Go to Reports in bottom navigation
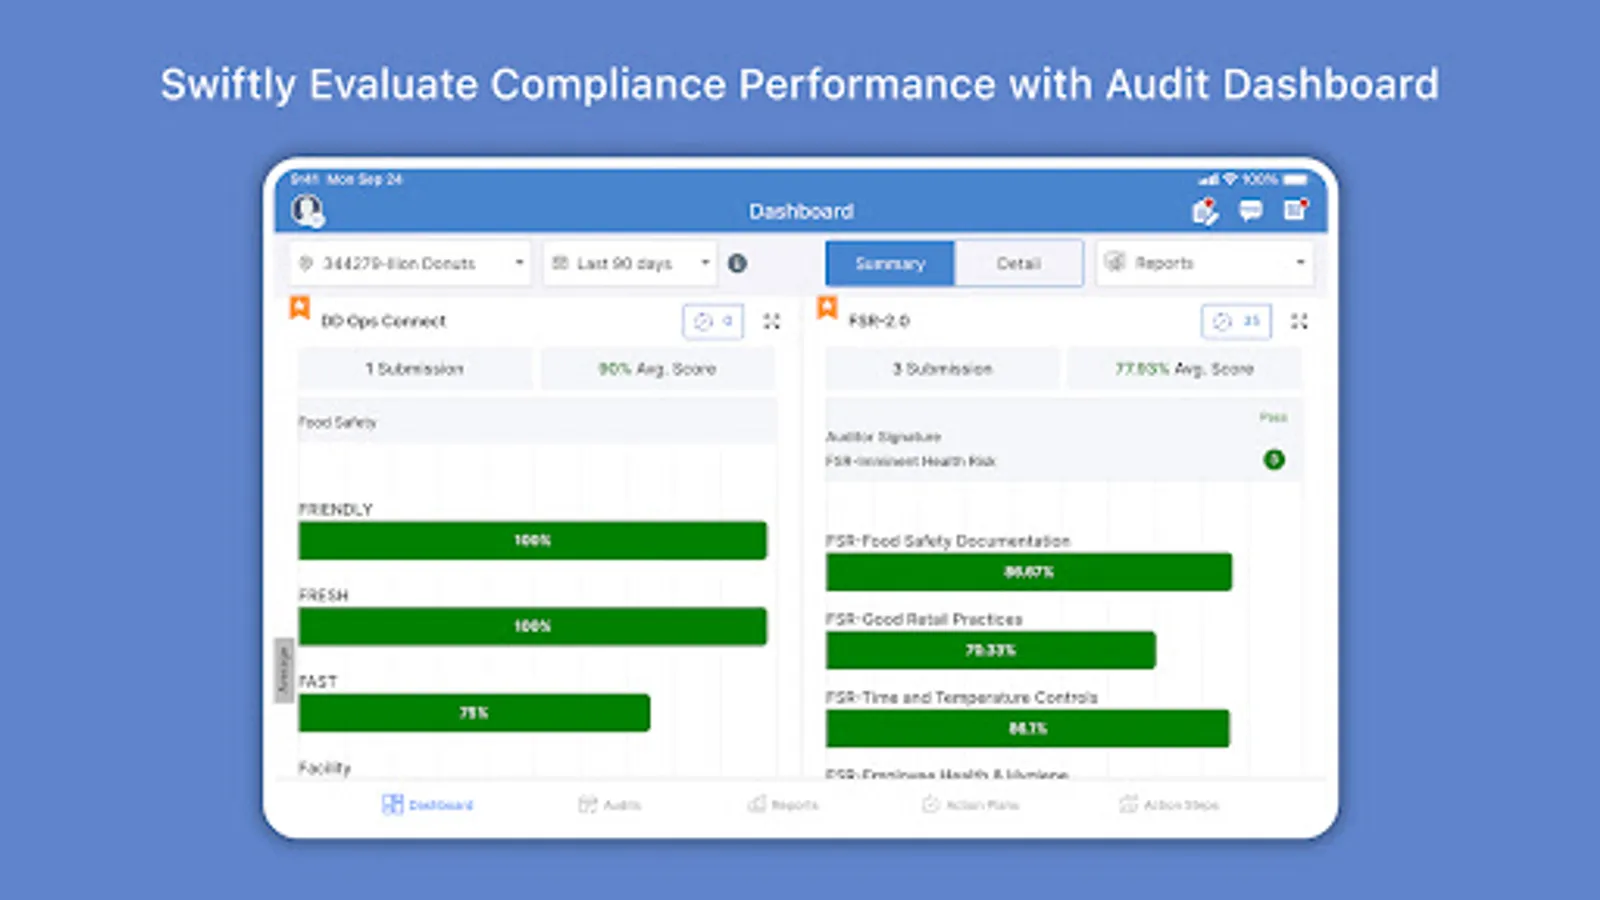This screenshot has width=1600, height=900. (x=783, y=805)
